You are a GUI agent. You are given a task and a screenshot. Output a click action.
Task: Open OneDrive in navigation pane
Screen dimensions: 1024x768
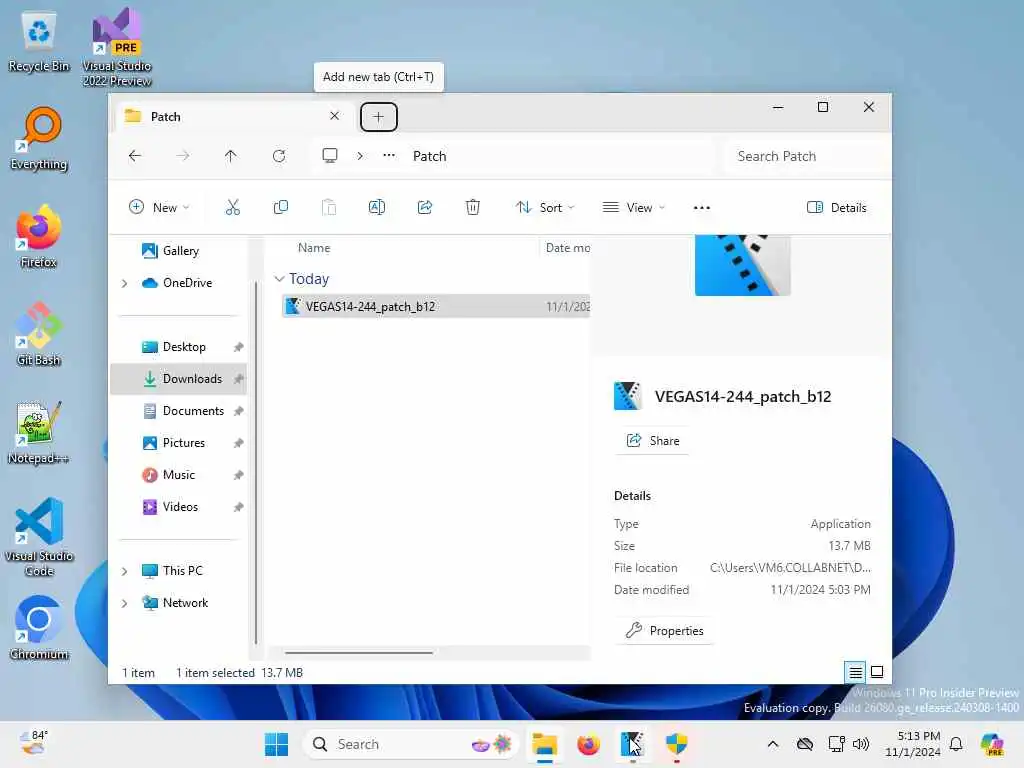[x=178, y=283]
